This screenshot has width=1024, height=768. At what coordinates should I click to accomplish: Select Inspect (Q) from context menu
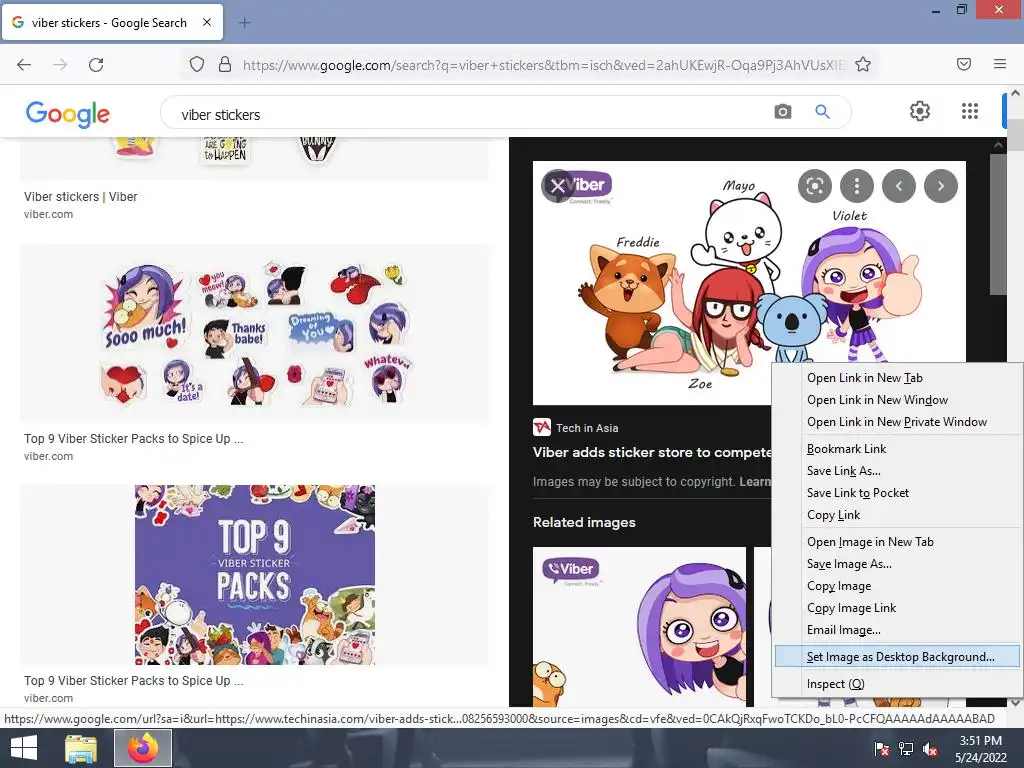(835, 684)
